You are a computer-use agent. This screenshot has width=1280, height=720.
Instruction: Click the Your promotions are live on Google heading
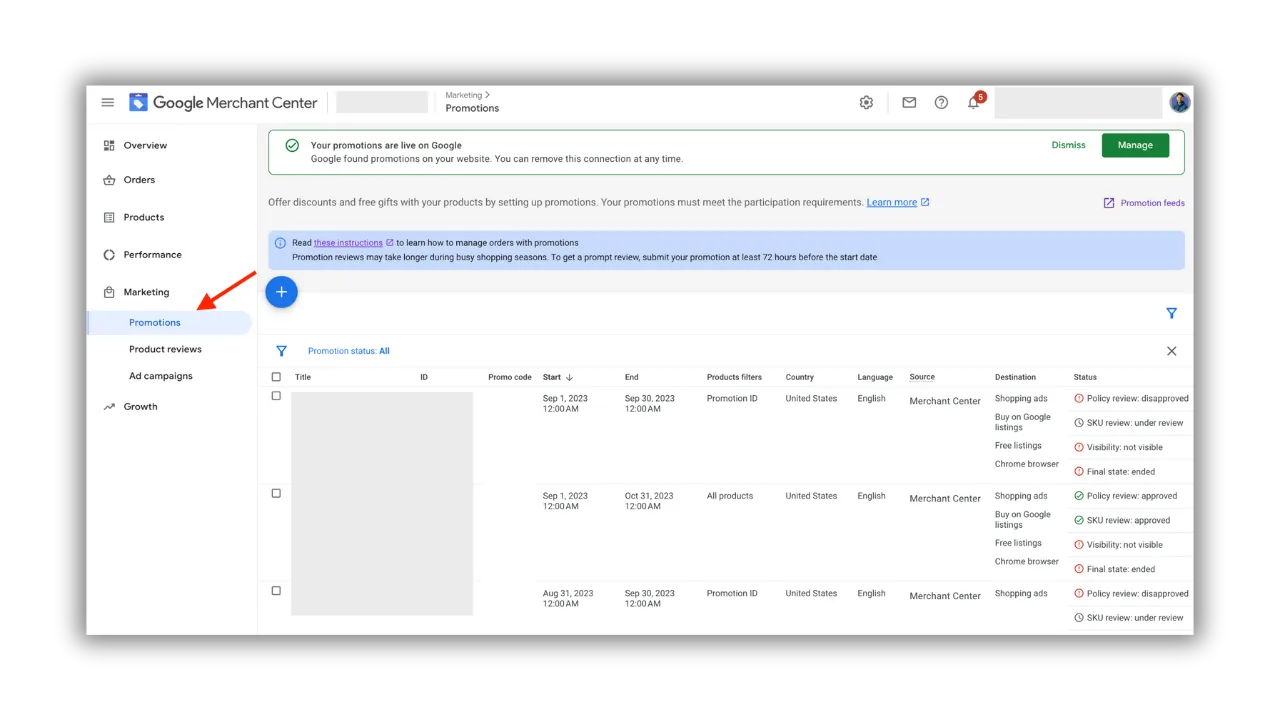[x=386, y=145]
